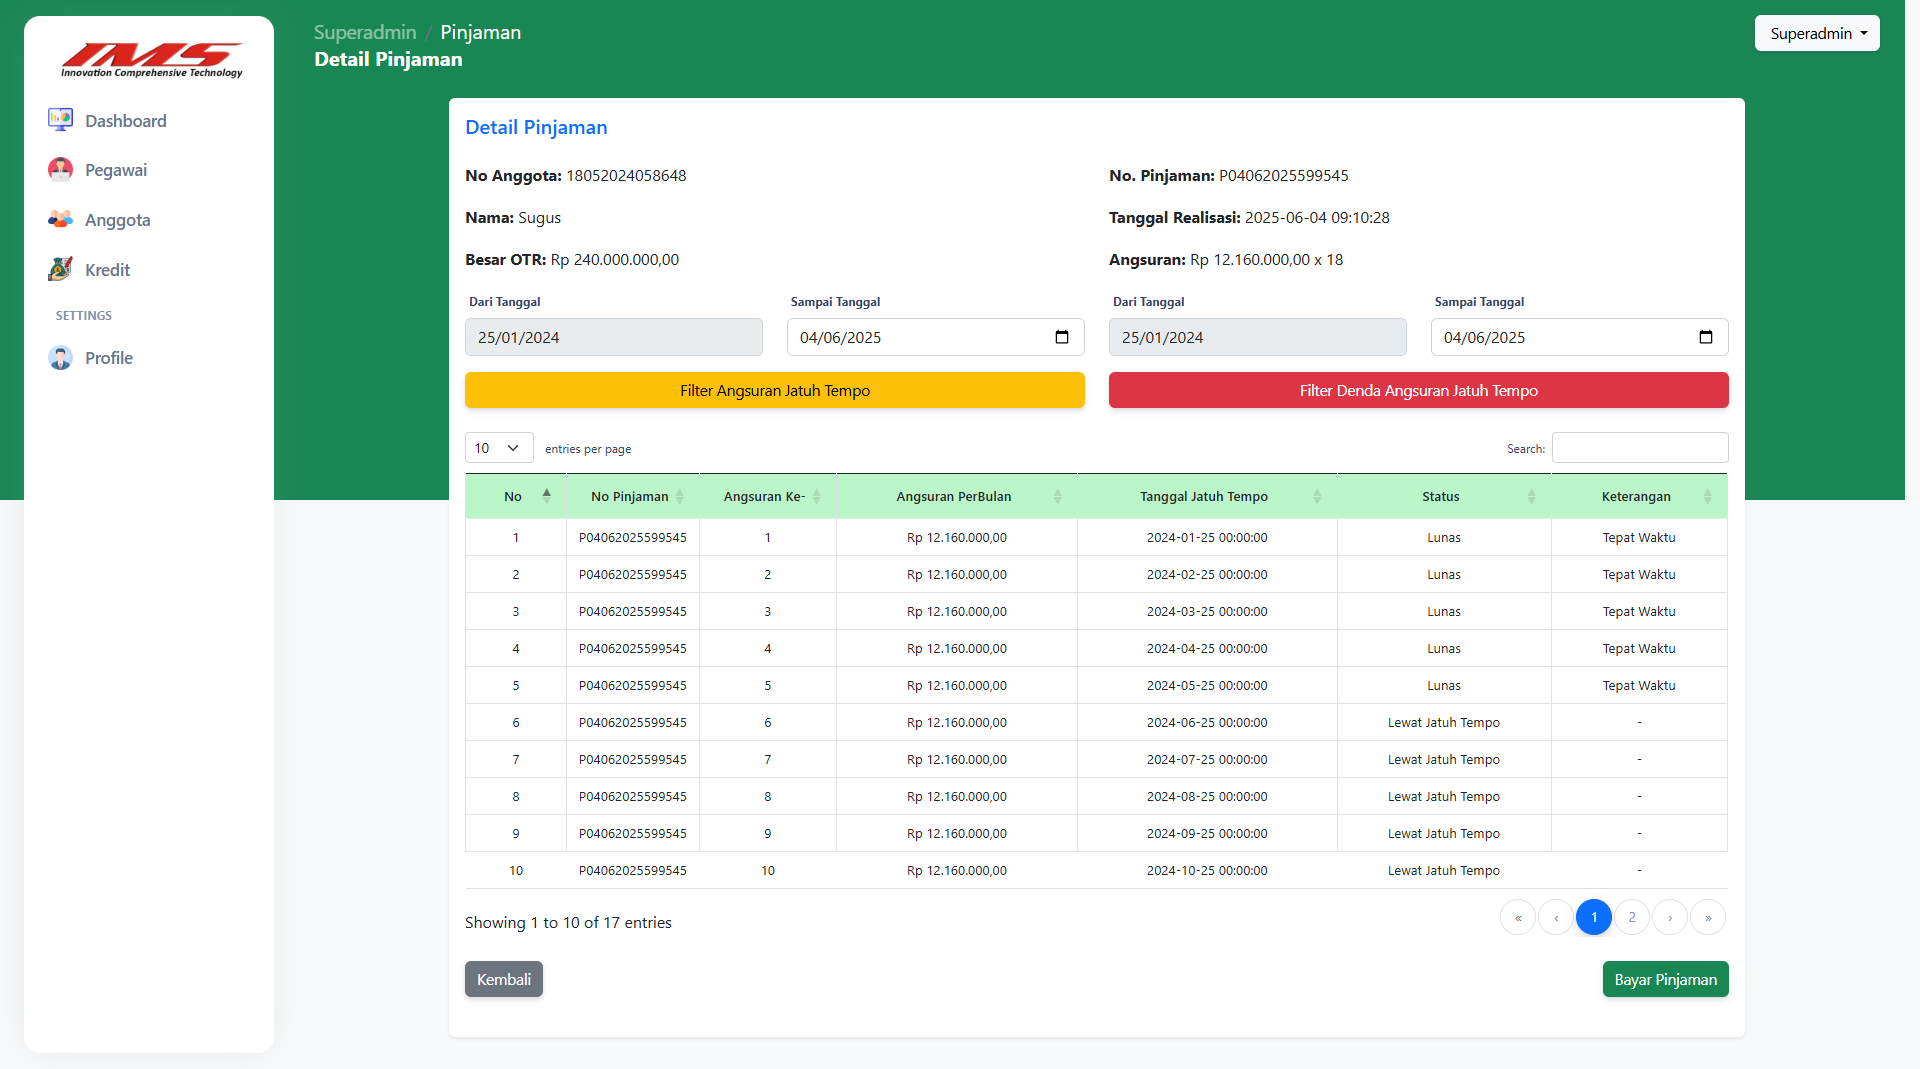Click the Bayar Pinjaman button

(1666, 979)
